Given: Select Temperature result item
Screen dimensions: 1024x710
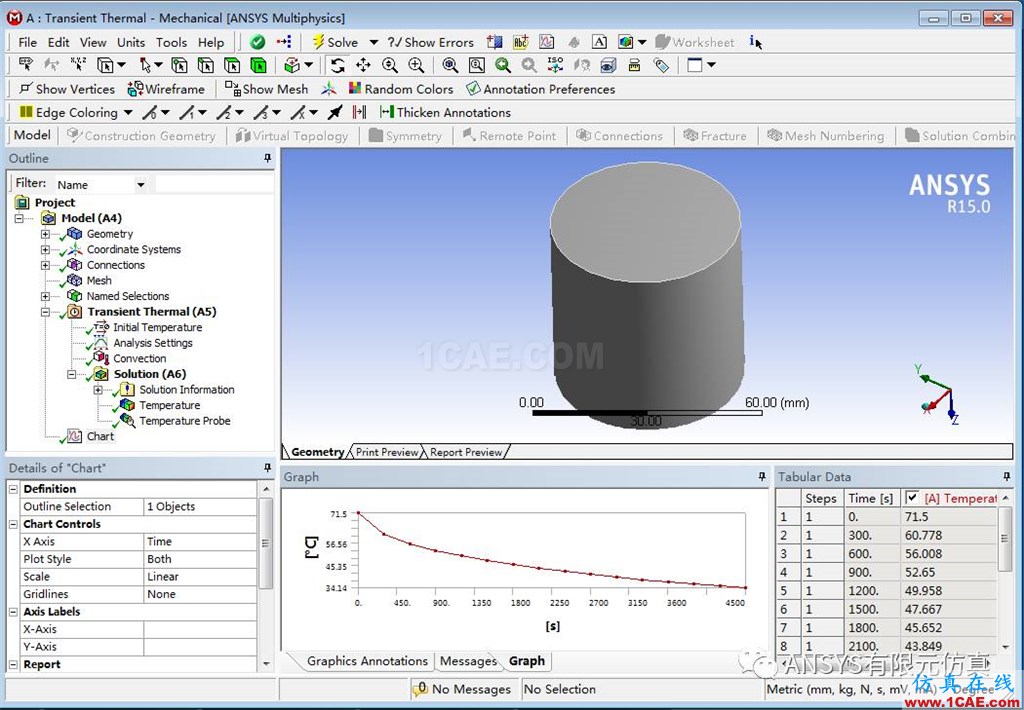Looking at the screenshot, I should pos(170,406).
